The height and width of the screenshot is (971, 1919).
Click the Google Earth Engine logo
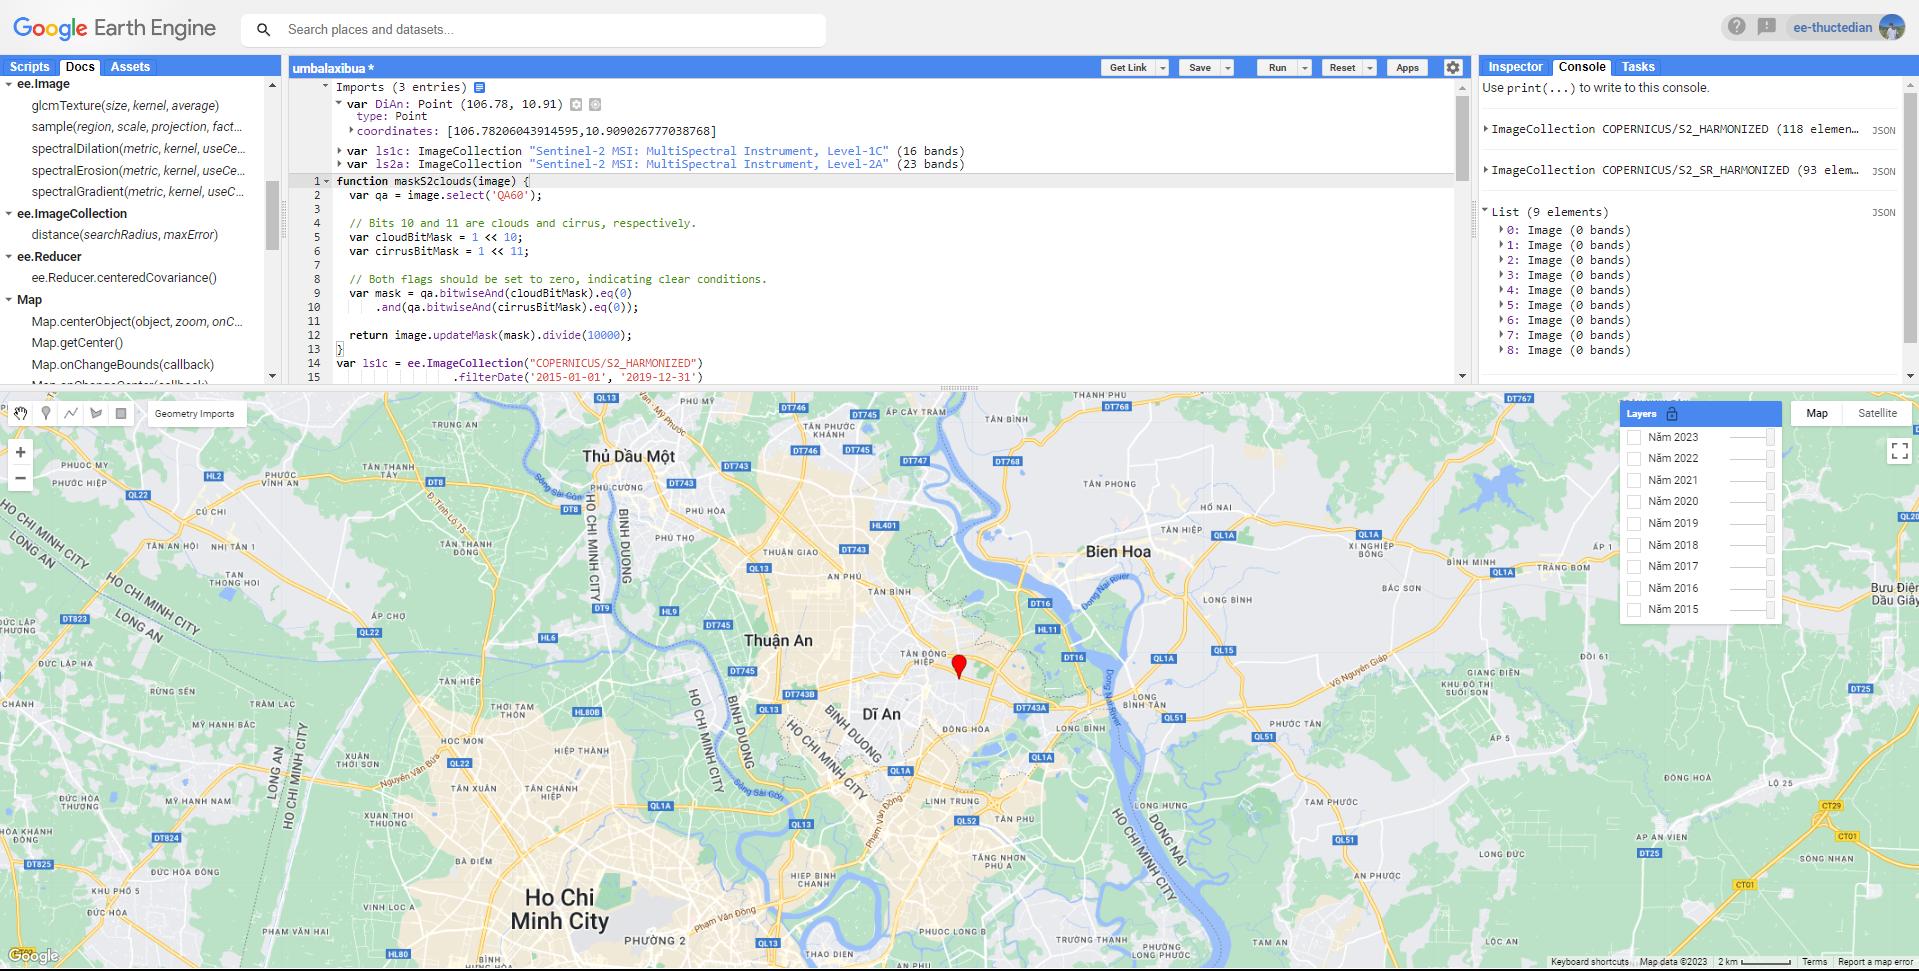click(x=115, y=28)
